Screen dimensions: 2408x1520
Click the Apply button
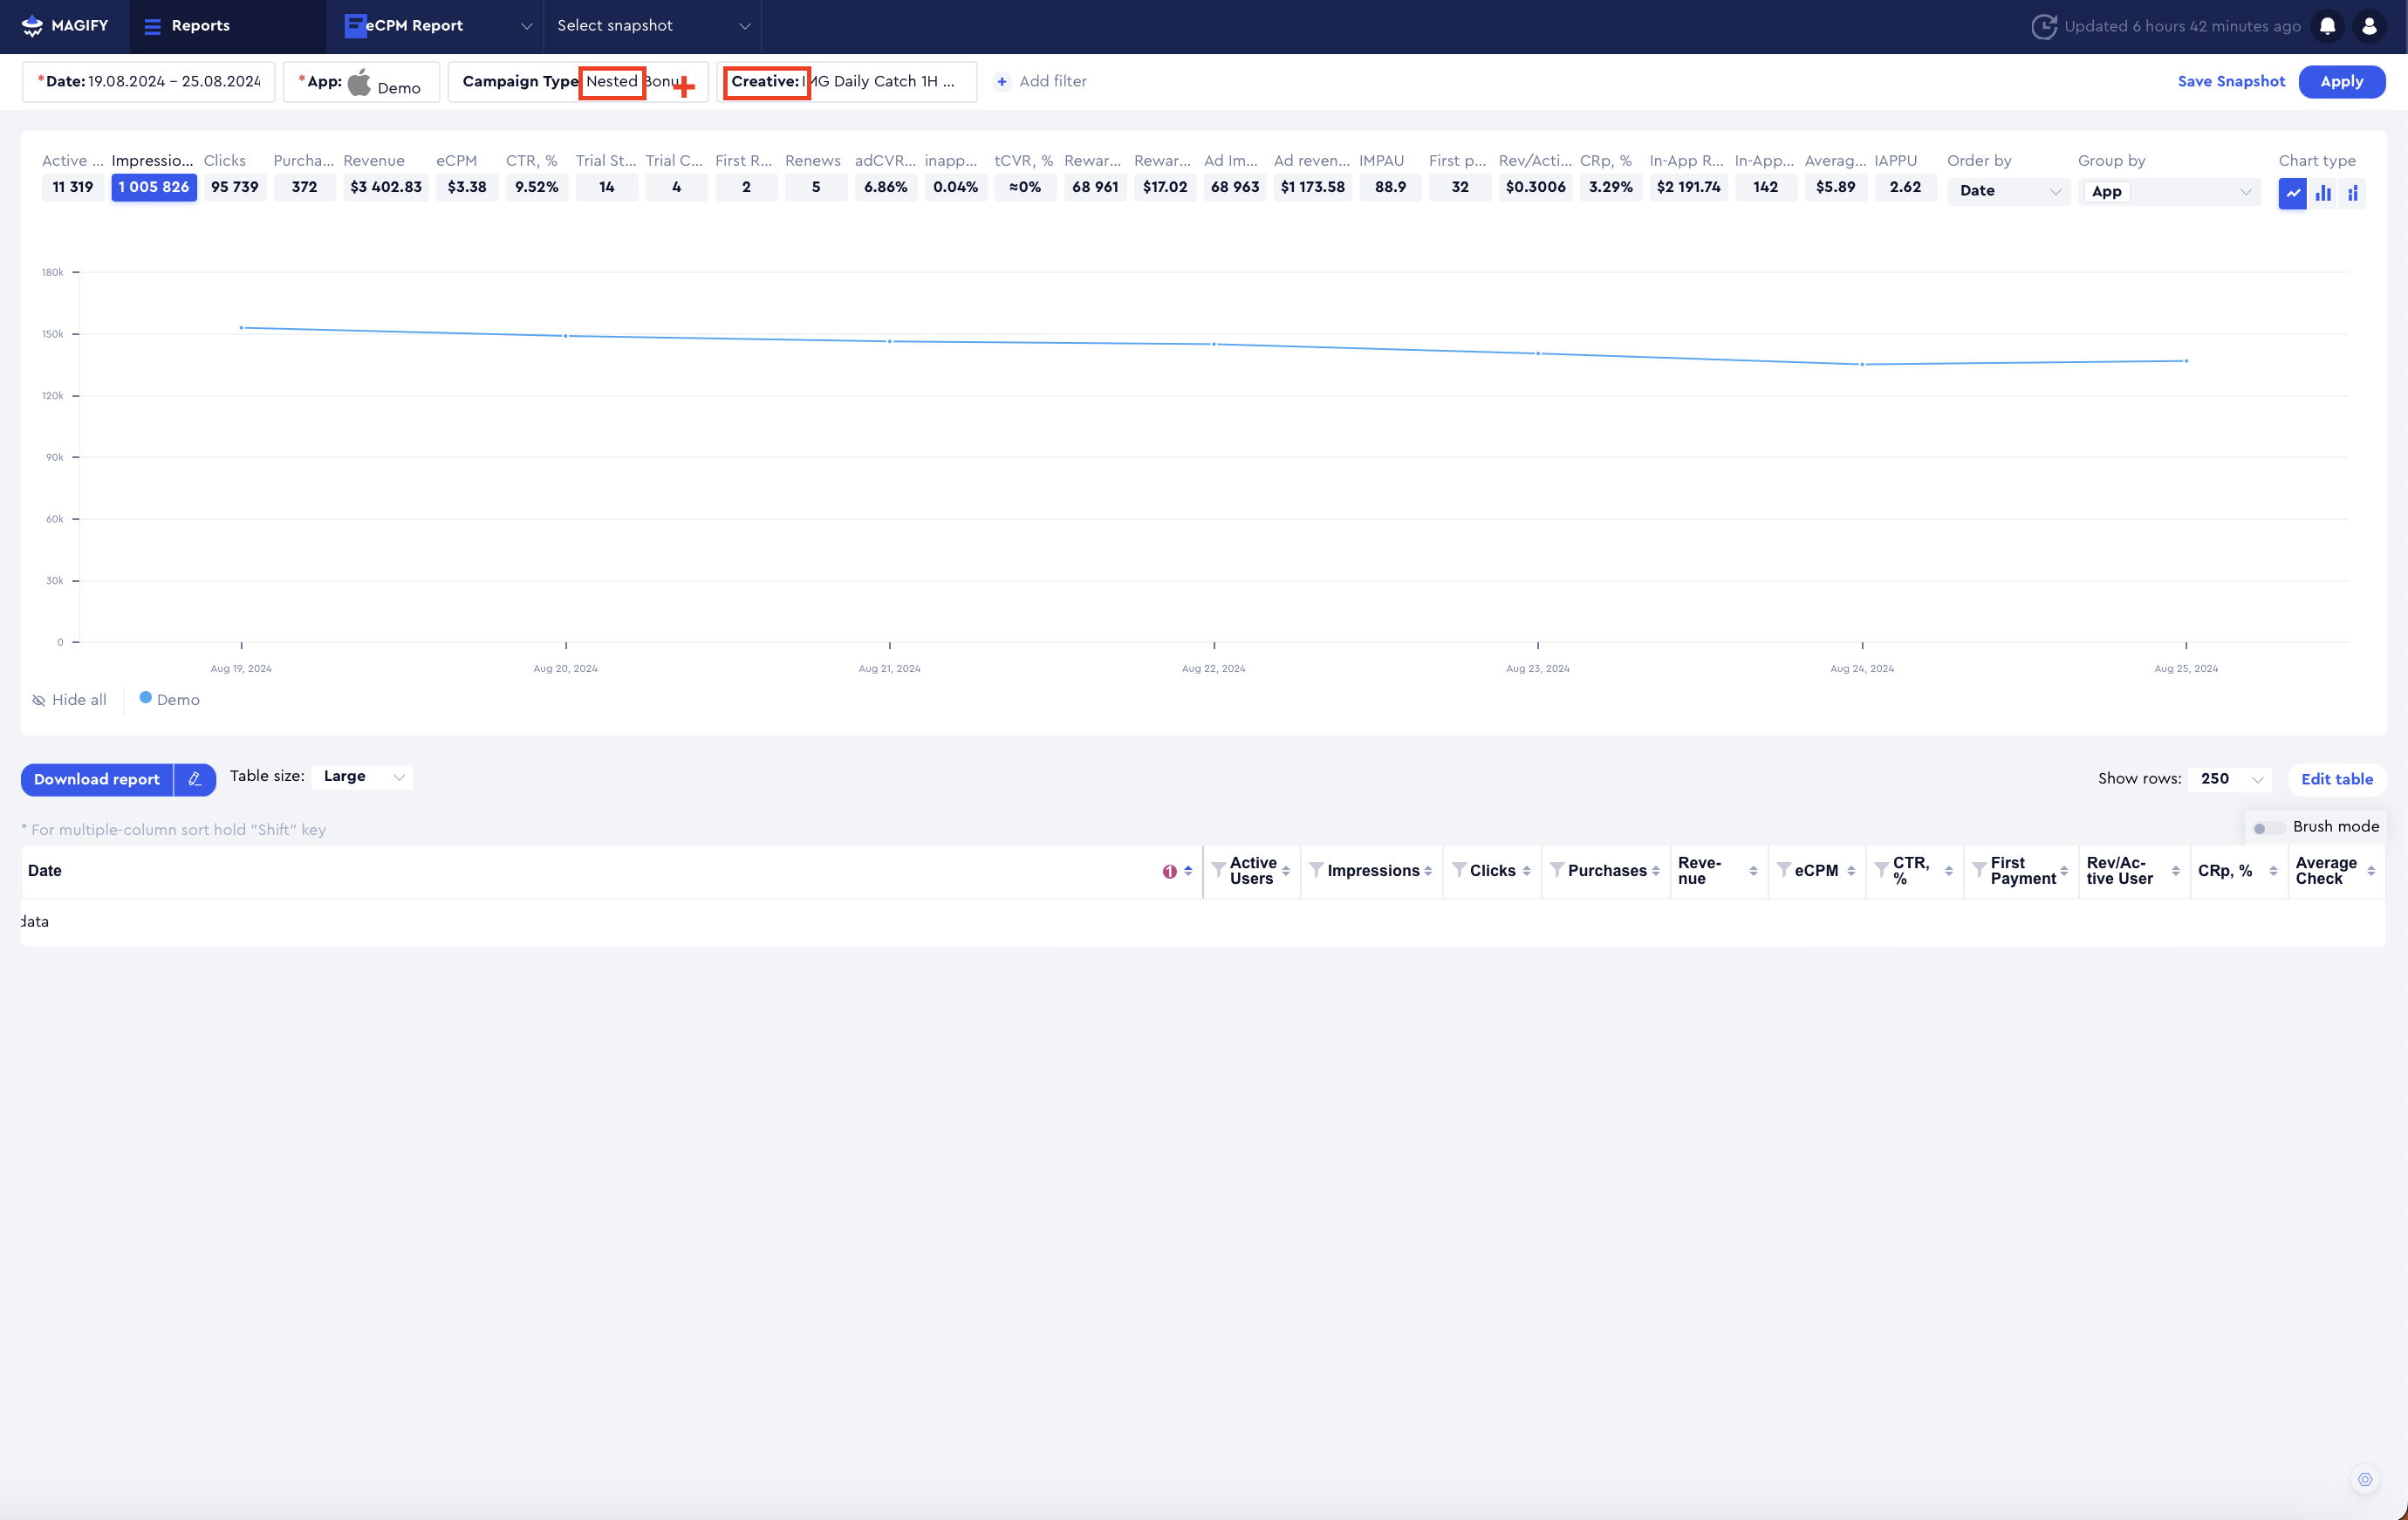point(2341,81)
